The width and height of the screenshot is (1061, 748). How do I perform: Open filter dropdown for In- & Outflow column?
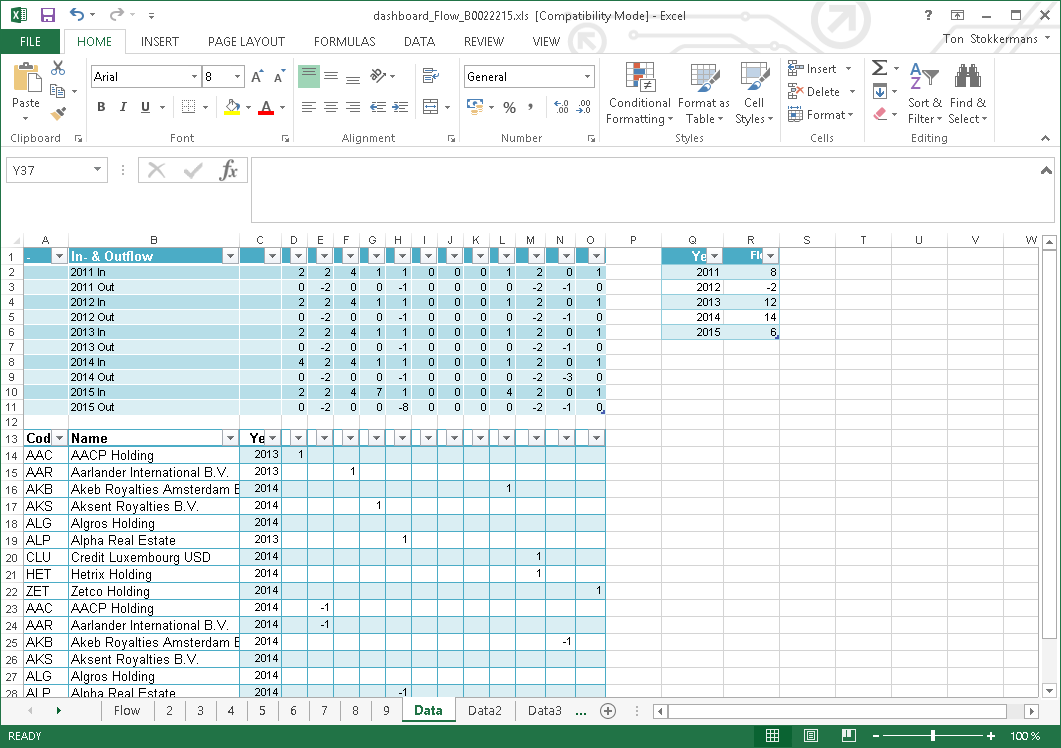pyautogui.click(x=230, y=256)
